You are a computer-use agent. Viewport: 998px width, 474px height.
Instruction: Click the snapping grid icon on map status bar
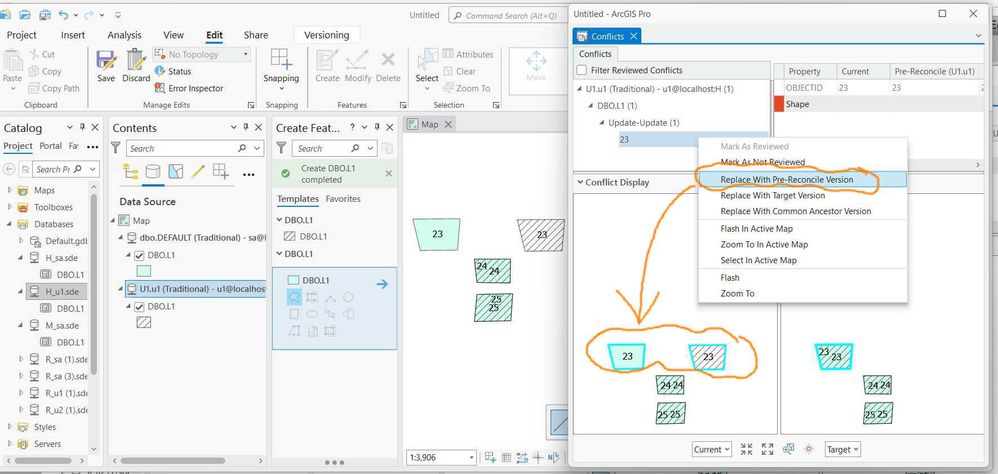[x=491, y=457]
